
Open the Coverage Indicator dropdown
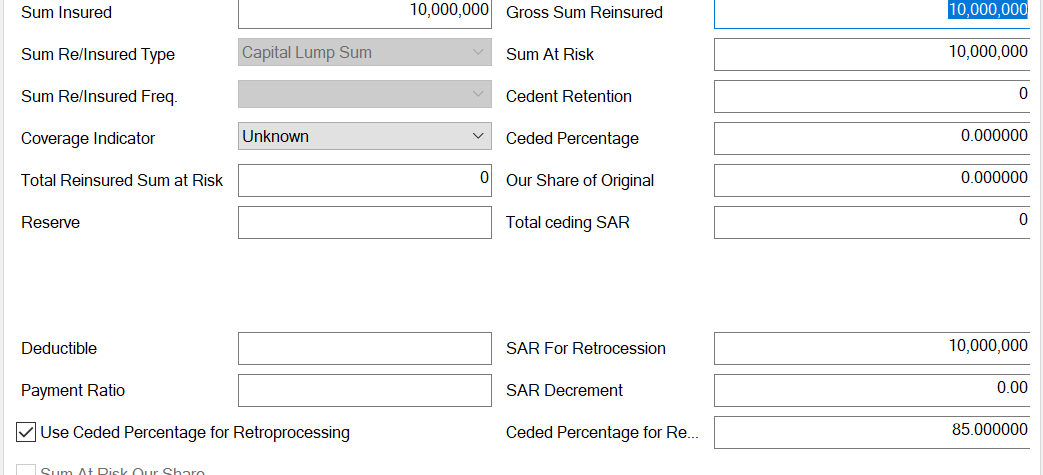pos(365,137)
